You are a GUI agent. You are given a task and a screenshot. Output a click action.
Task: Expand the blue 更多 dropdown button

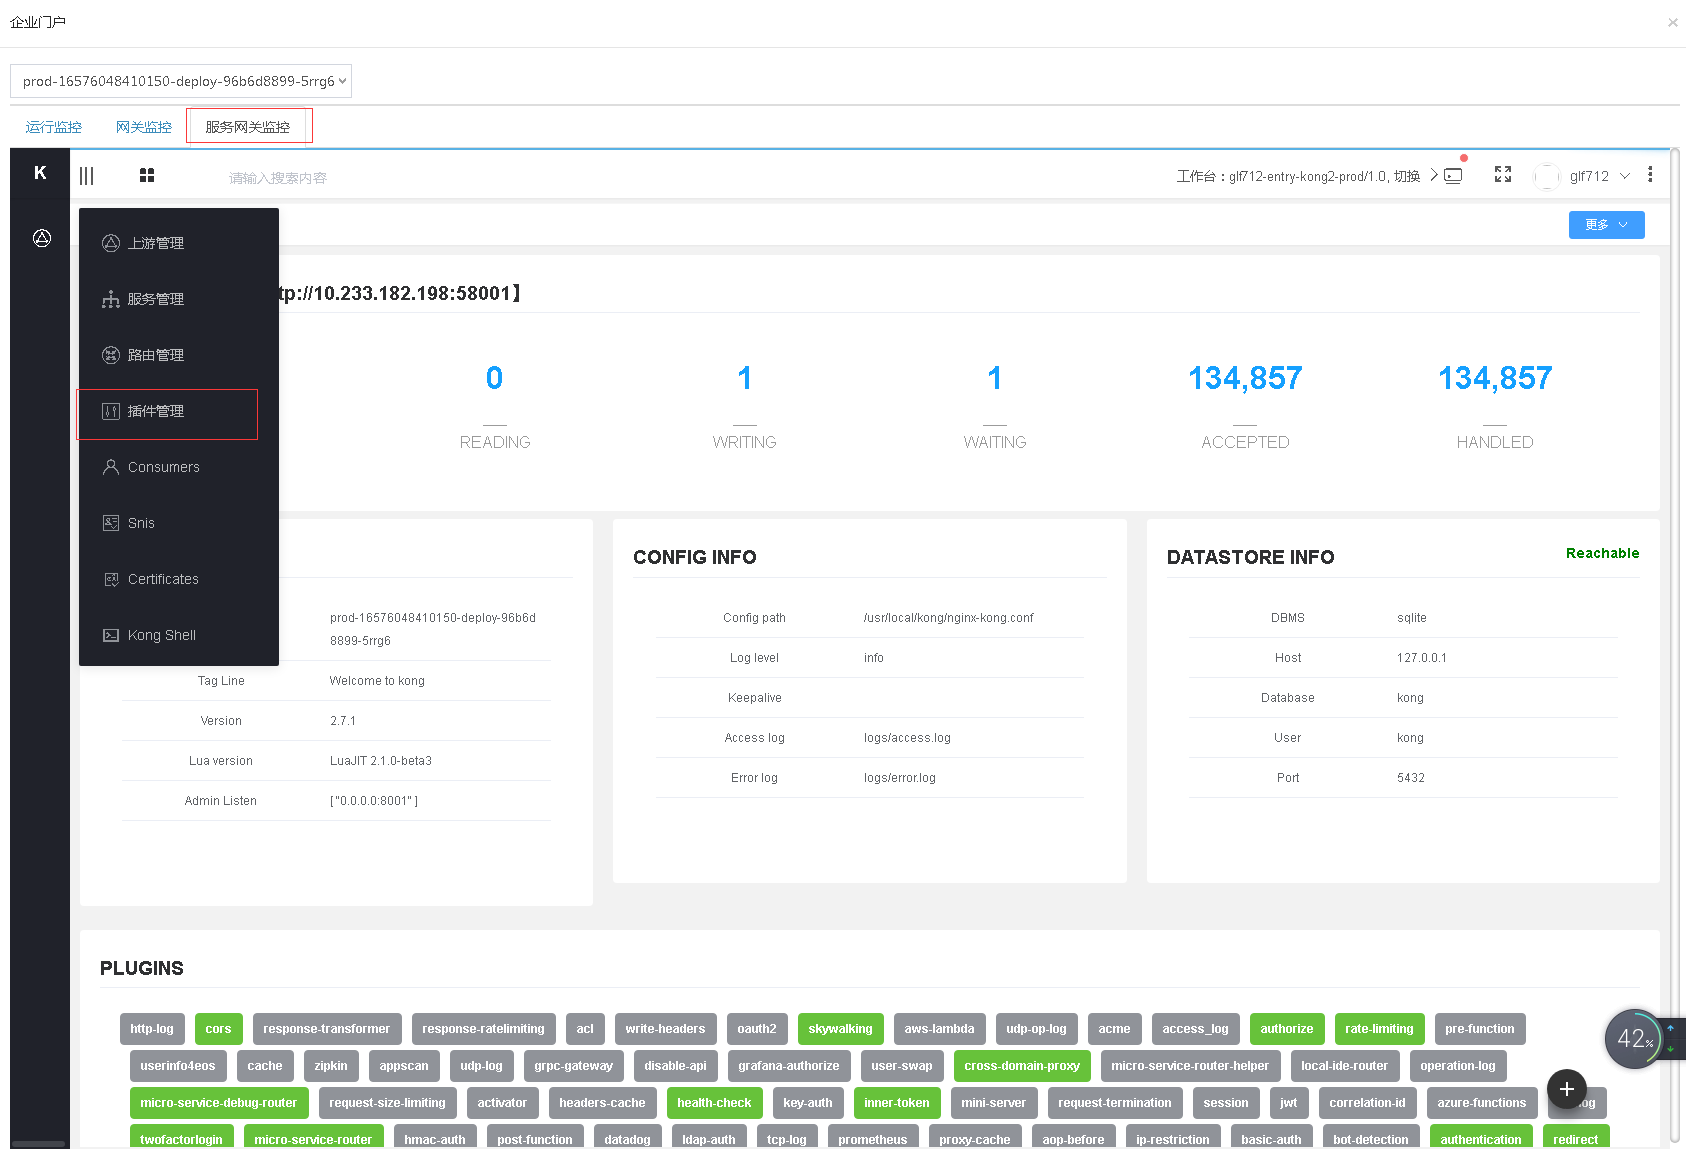click(x=1605, y=225)
